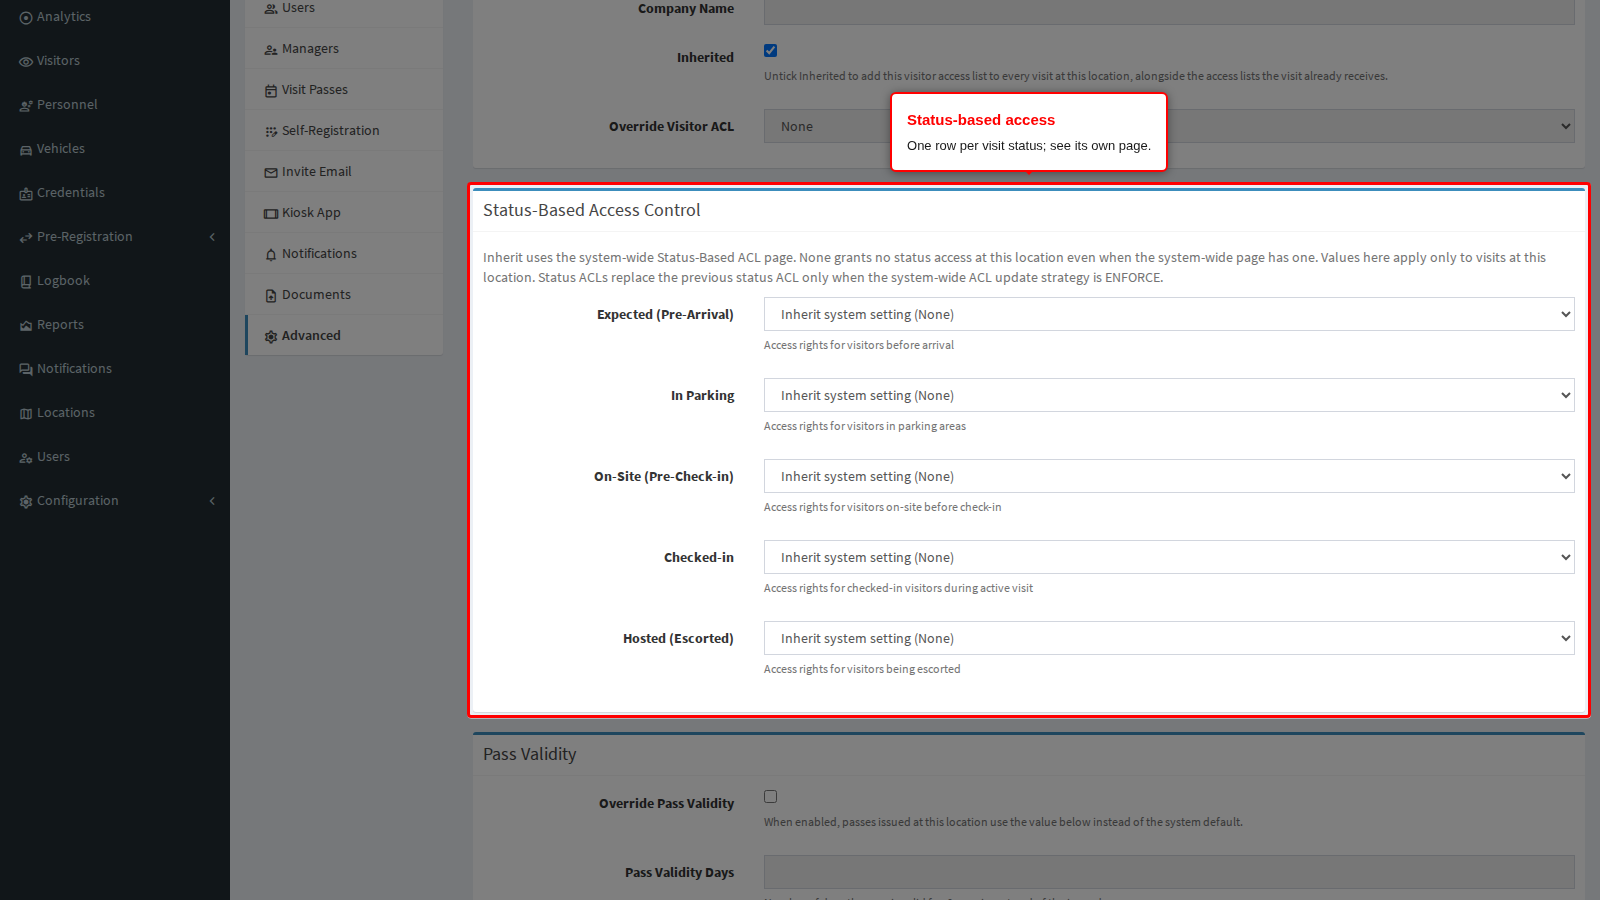
Task: Expand the Configuration sidebar chevron
Action: [212, 501]
